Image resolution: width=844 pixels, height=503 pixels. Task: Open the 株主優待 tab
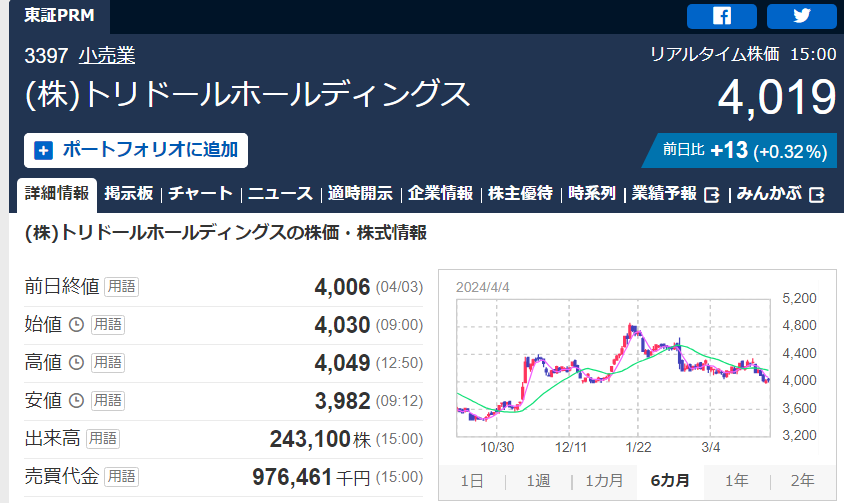click(x=520, y=193)
